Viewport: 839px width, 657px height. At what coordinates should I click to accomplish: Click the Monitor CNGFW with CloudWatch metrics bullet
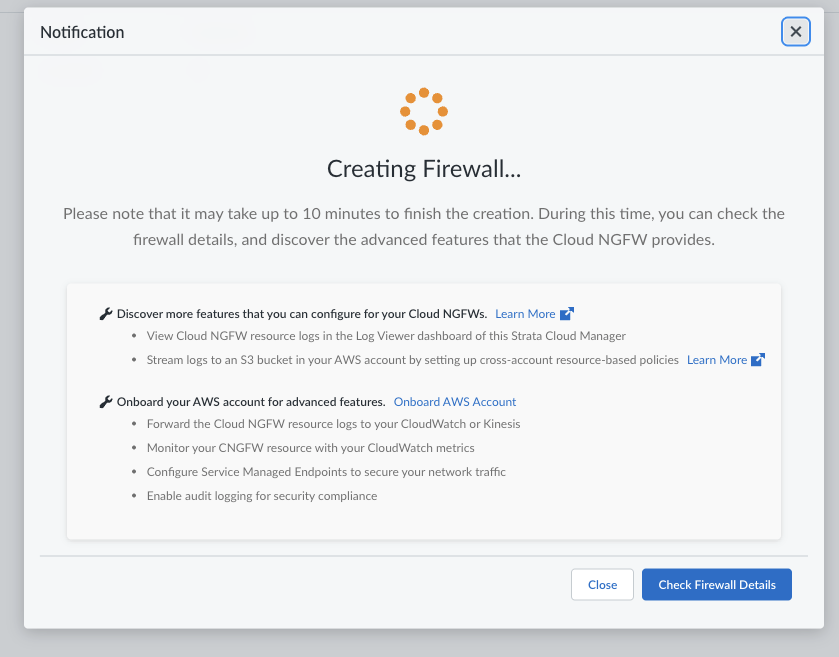[310, 448]
